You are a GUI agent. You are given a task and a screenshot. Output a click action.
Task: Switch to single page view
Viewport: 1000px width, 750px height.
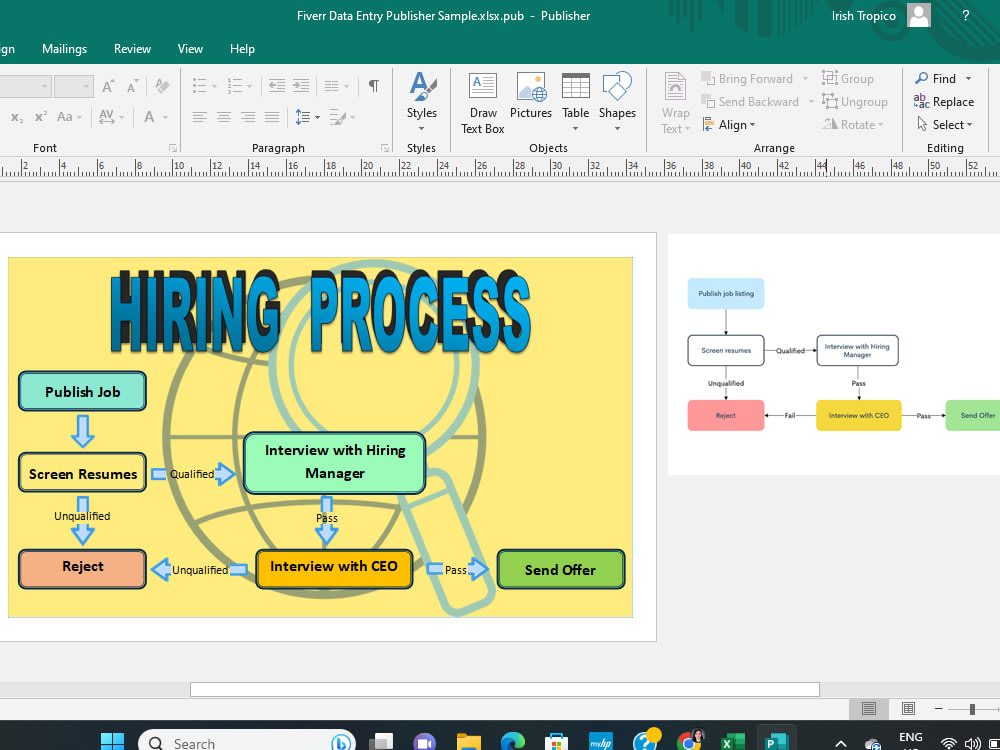pyautogui.click(x=869, y=709)
